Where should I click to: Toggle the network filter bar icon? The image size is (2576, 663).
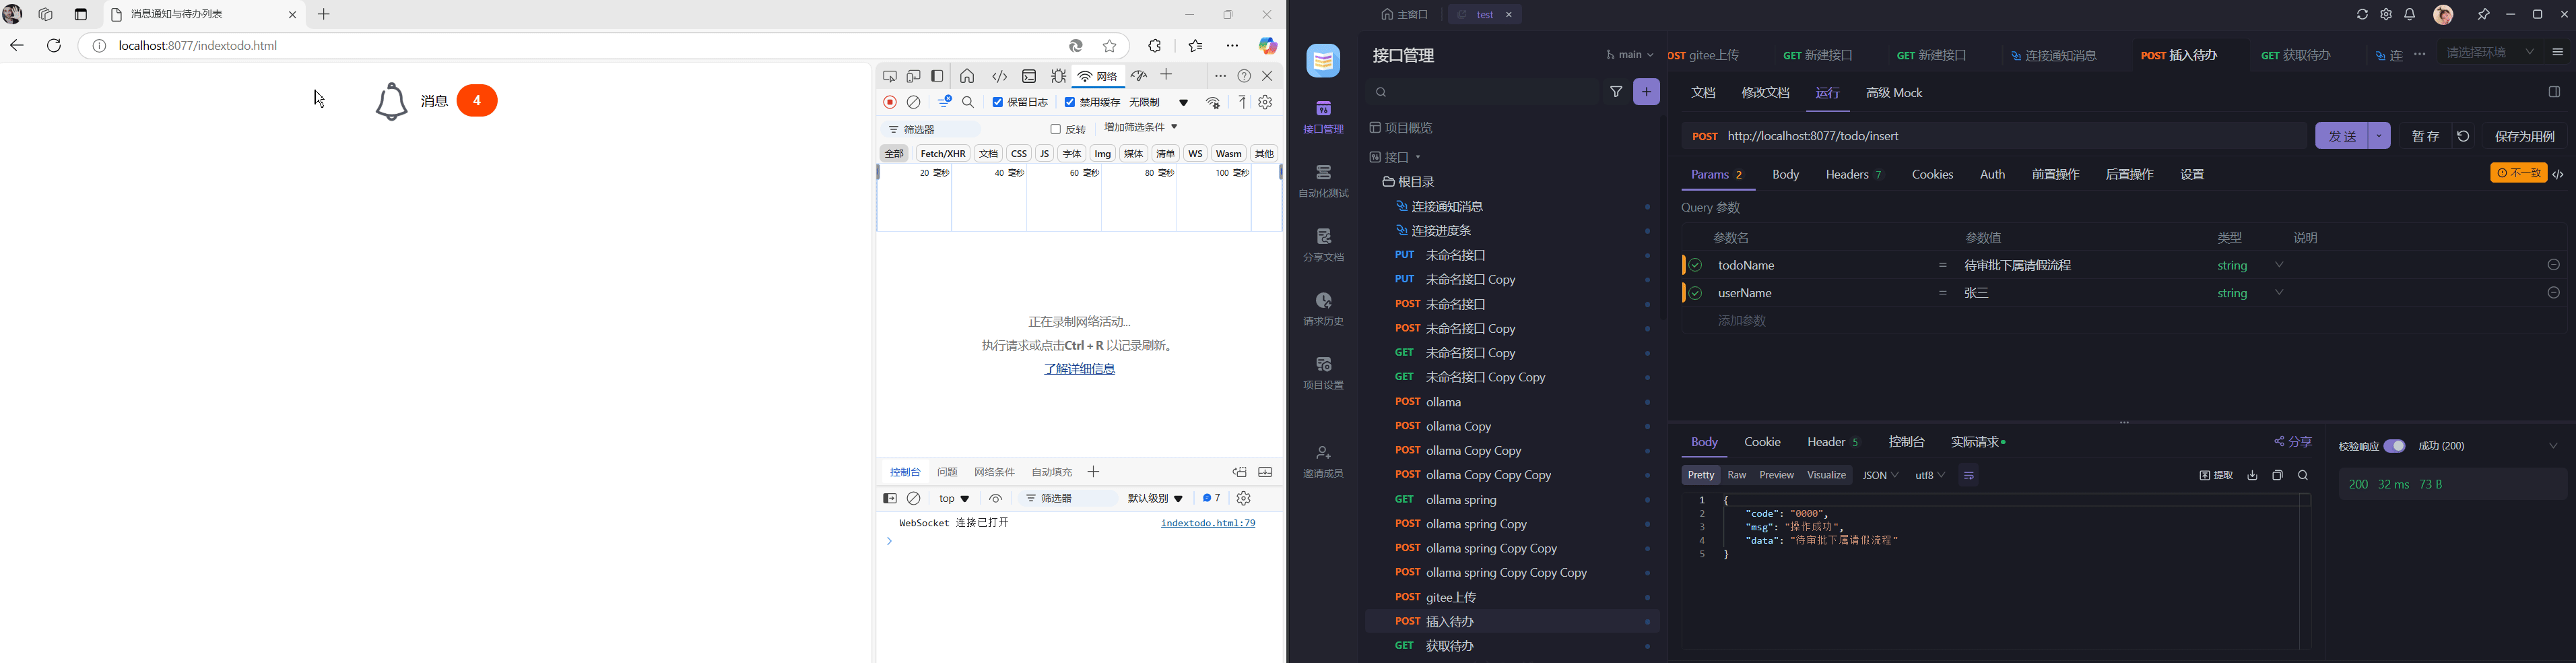(x=944, y=102)
